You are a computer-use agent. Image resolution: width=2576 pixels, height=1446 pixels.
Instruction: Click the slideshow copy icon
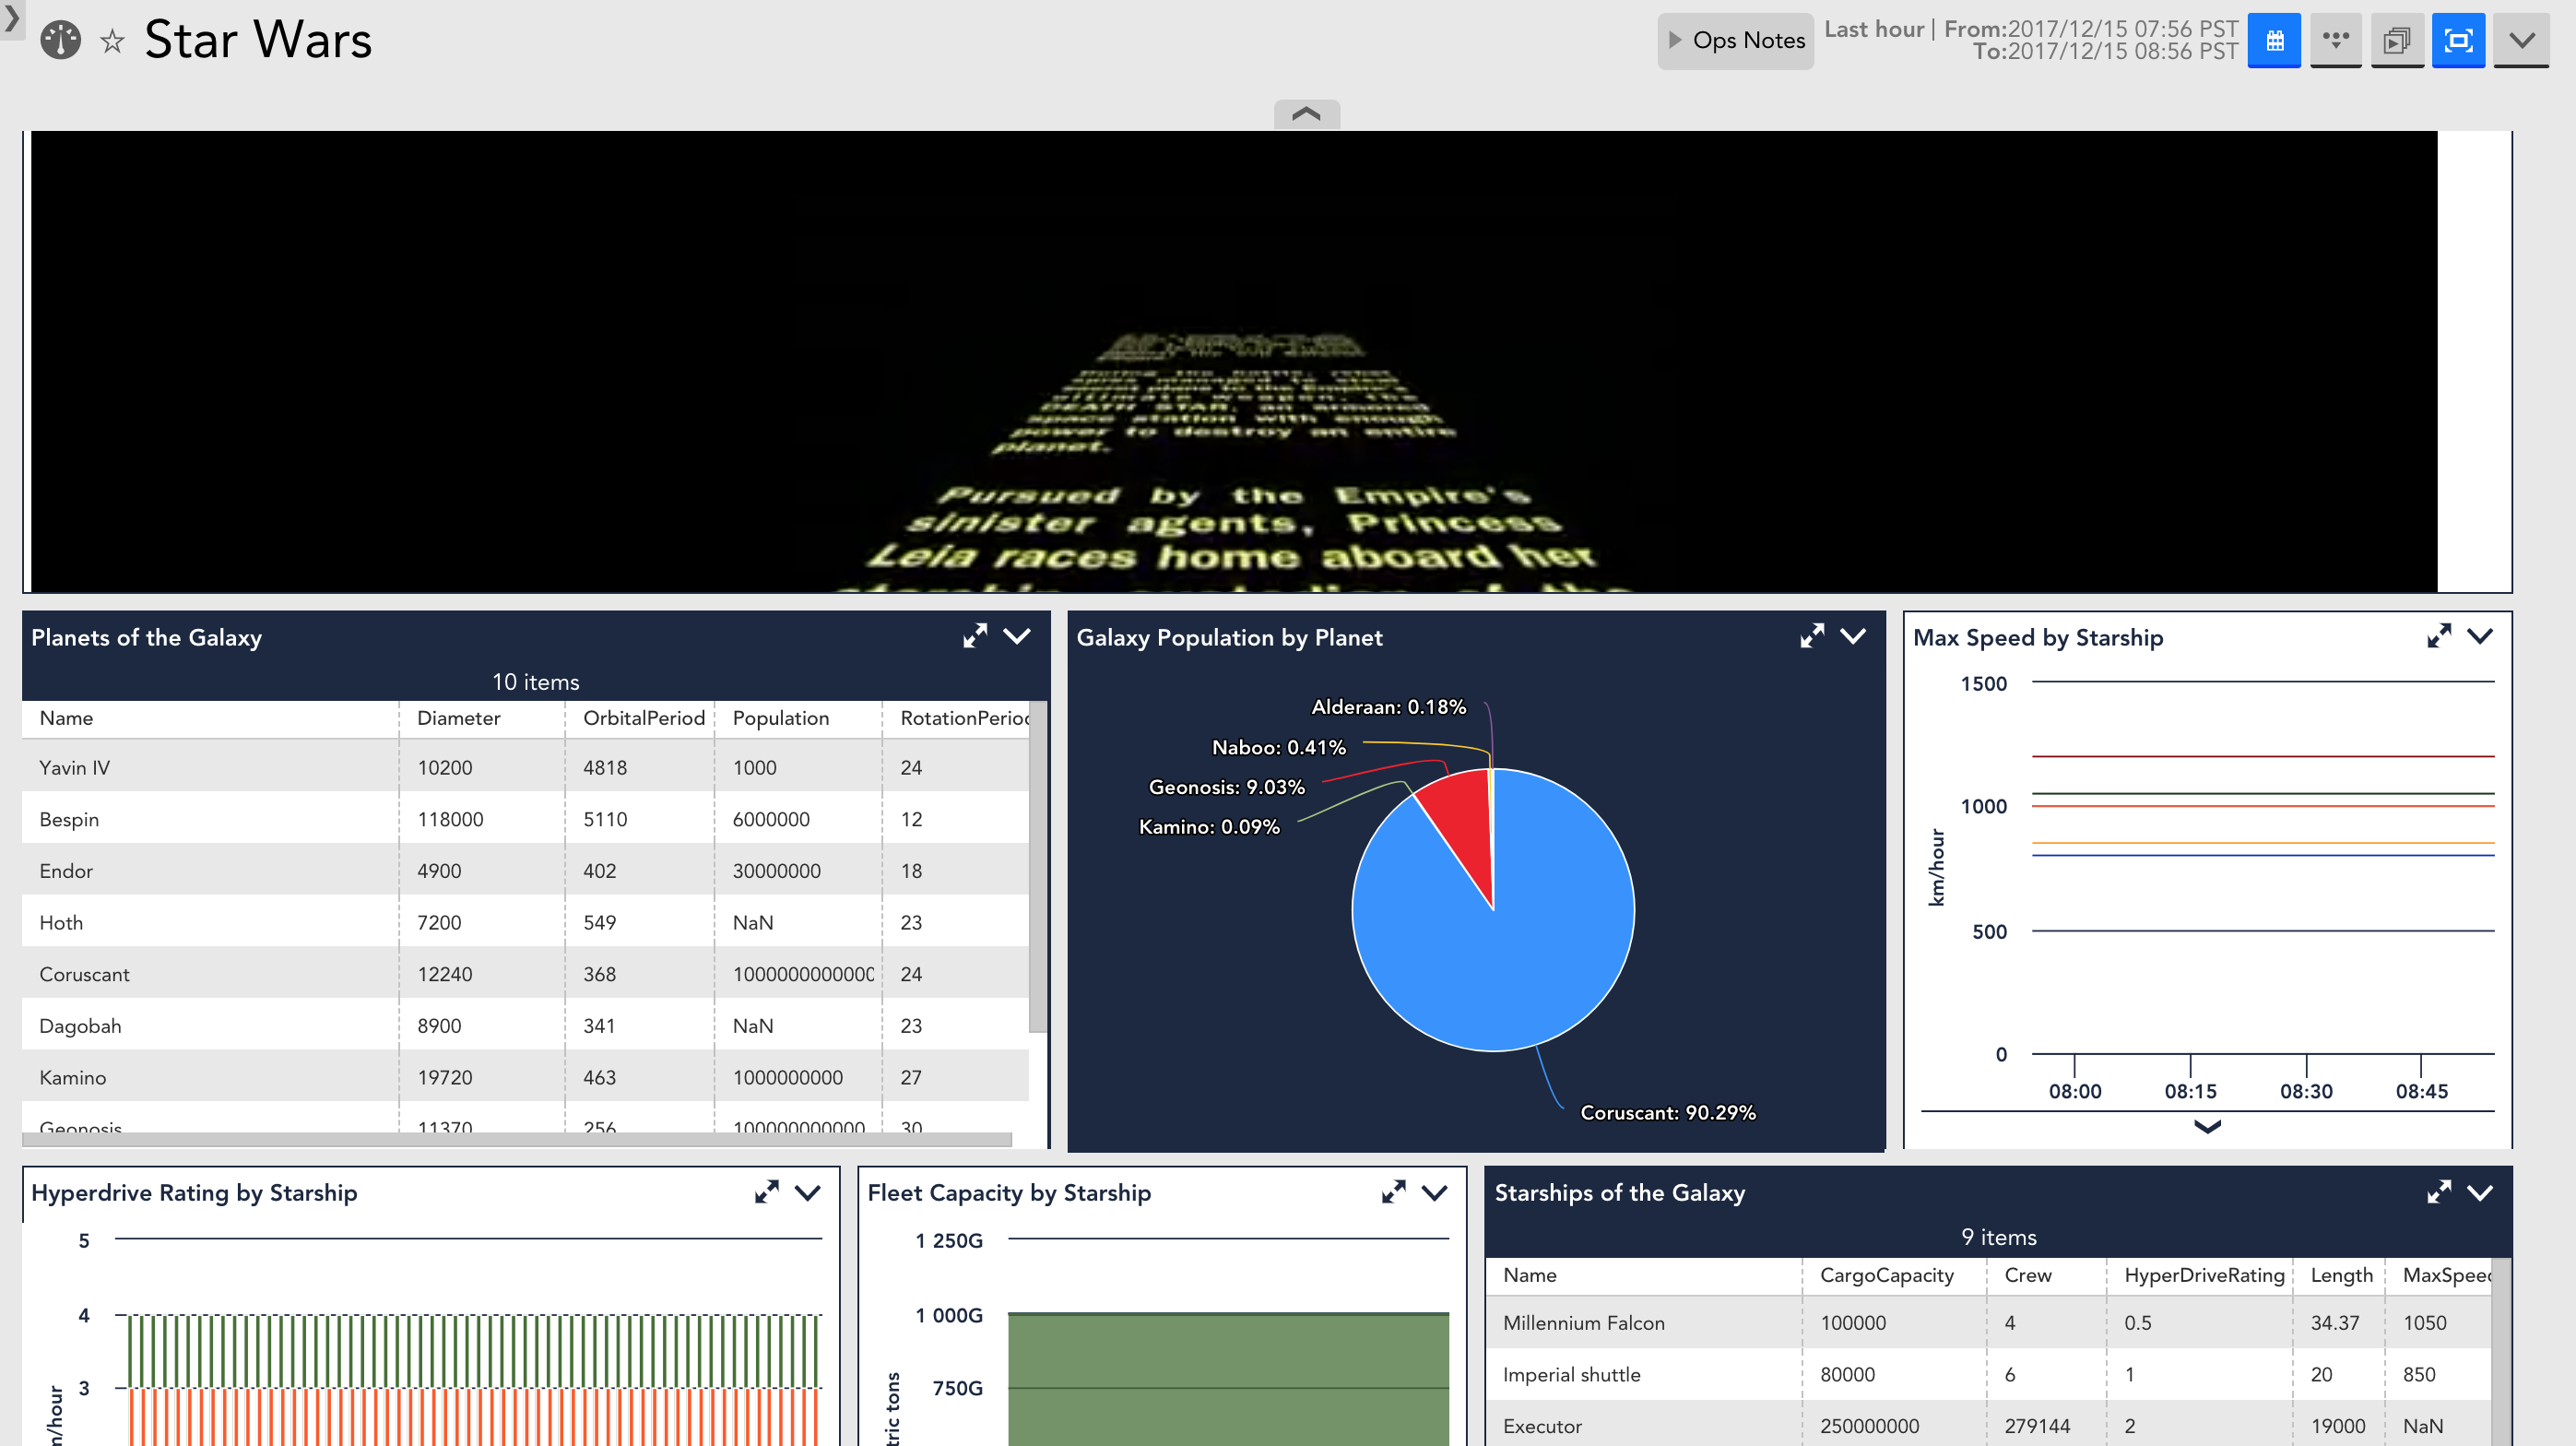2397,41
